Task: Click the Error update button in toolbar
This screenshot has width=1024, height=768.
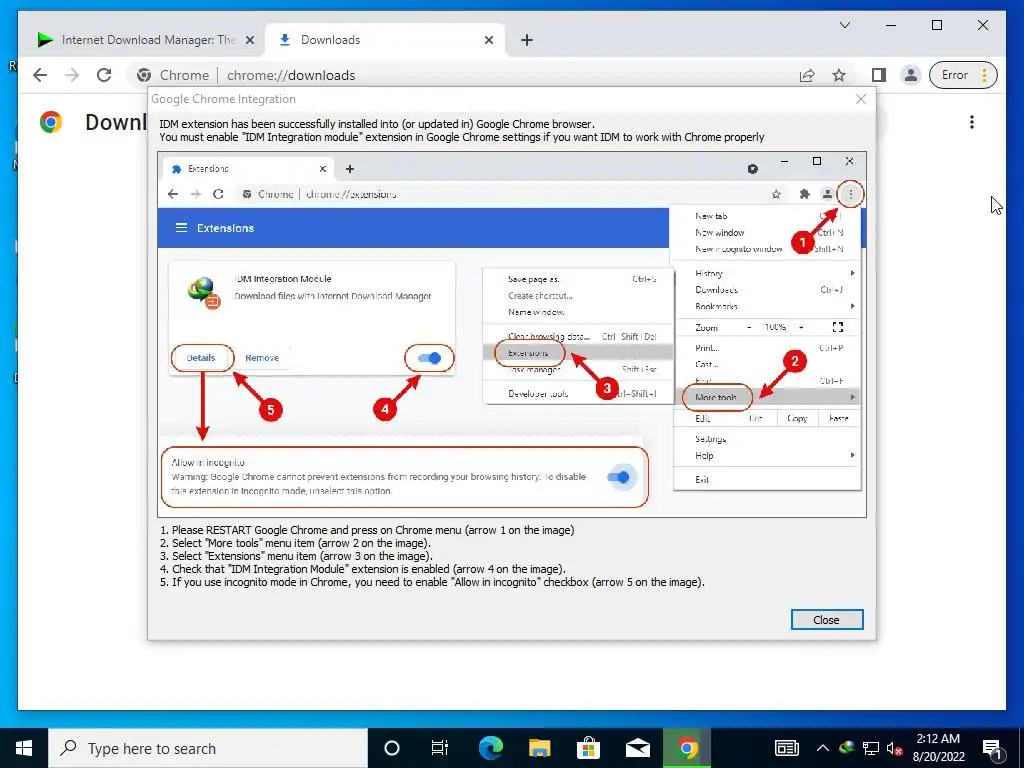Action: click(x=963, y=75)
